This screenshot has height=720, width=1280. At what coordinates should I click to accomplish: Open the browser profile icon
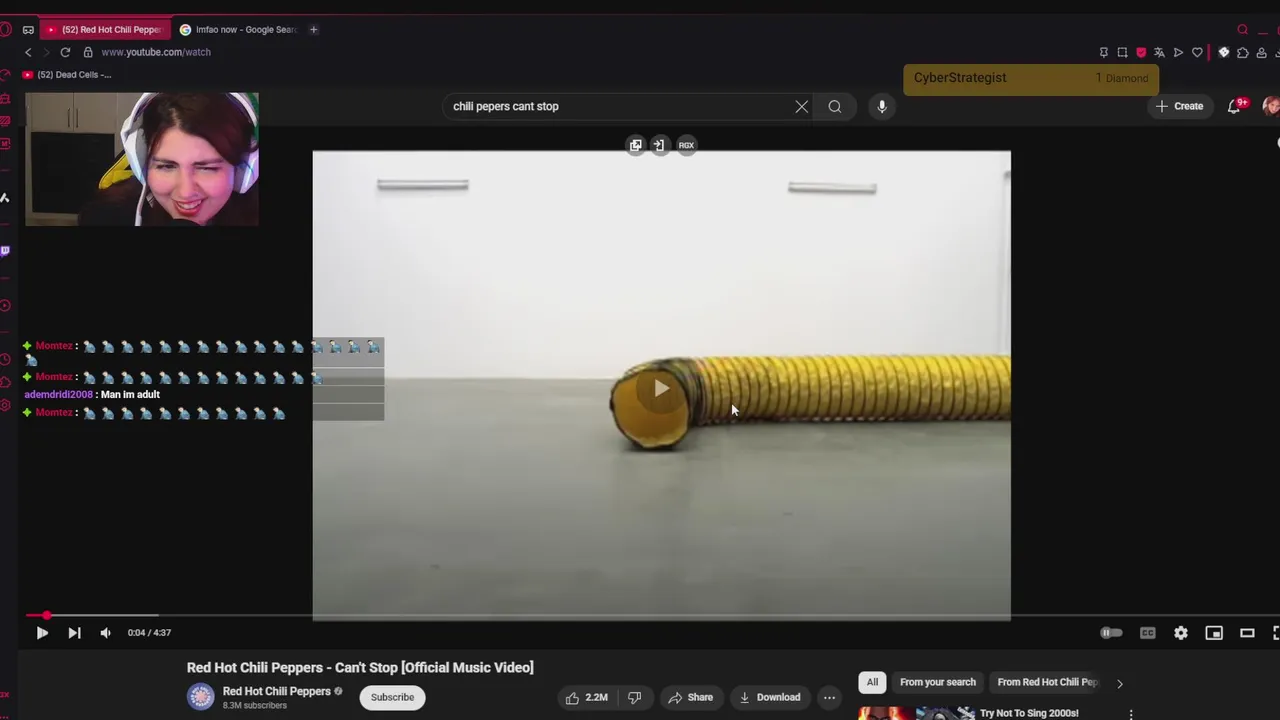point(1260,53)
